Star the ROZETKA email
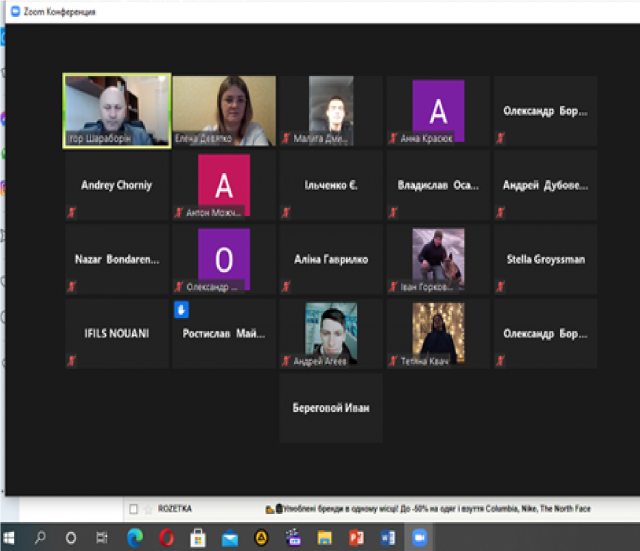The image size is (640, 551). pyautogui.click(x=148, y=509)
